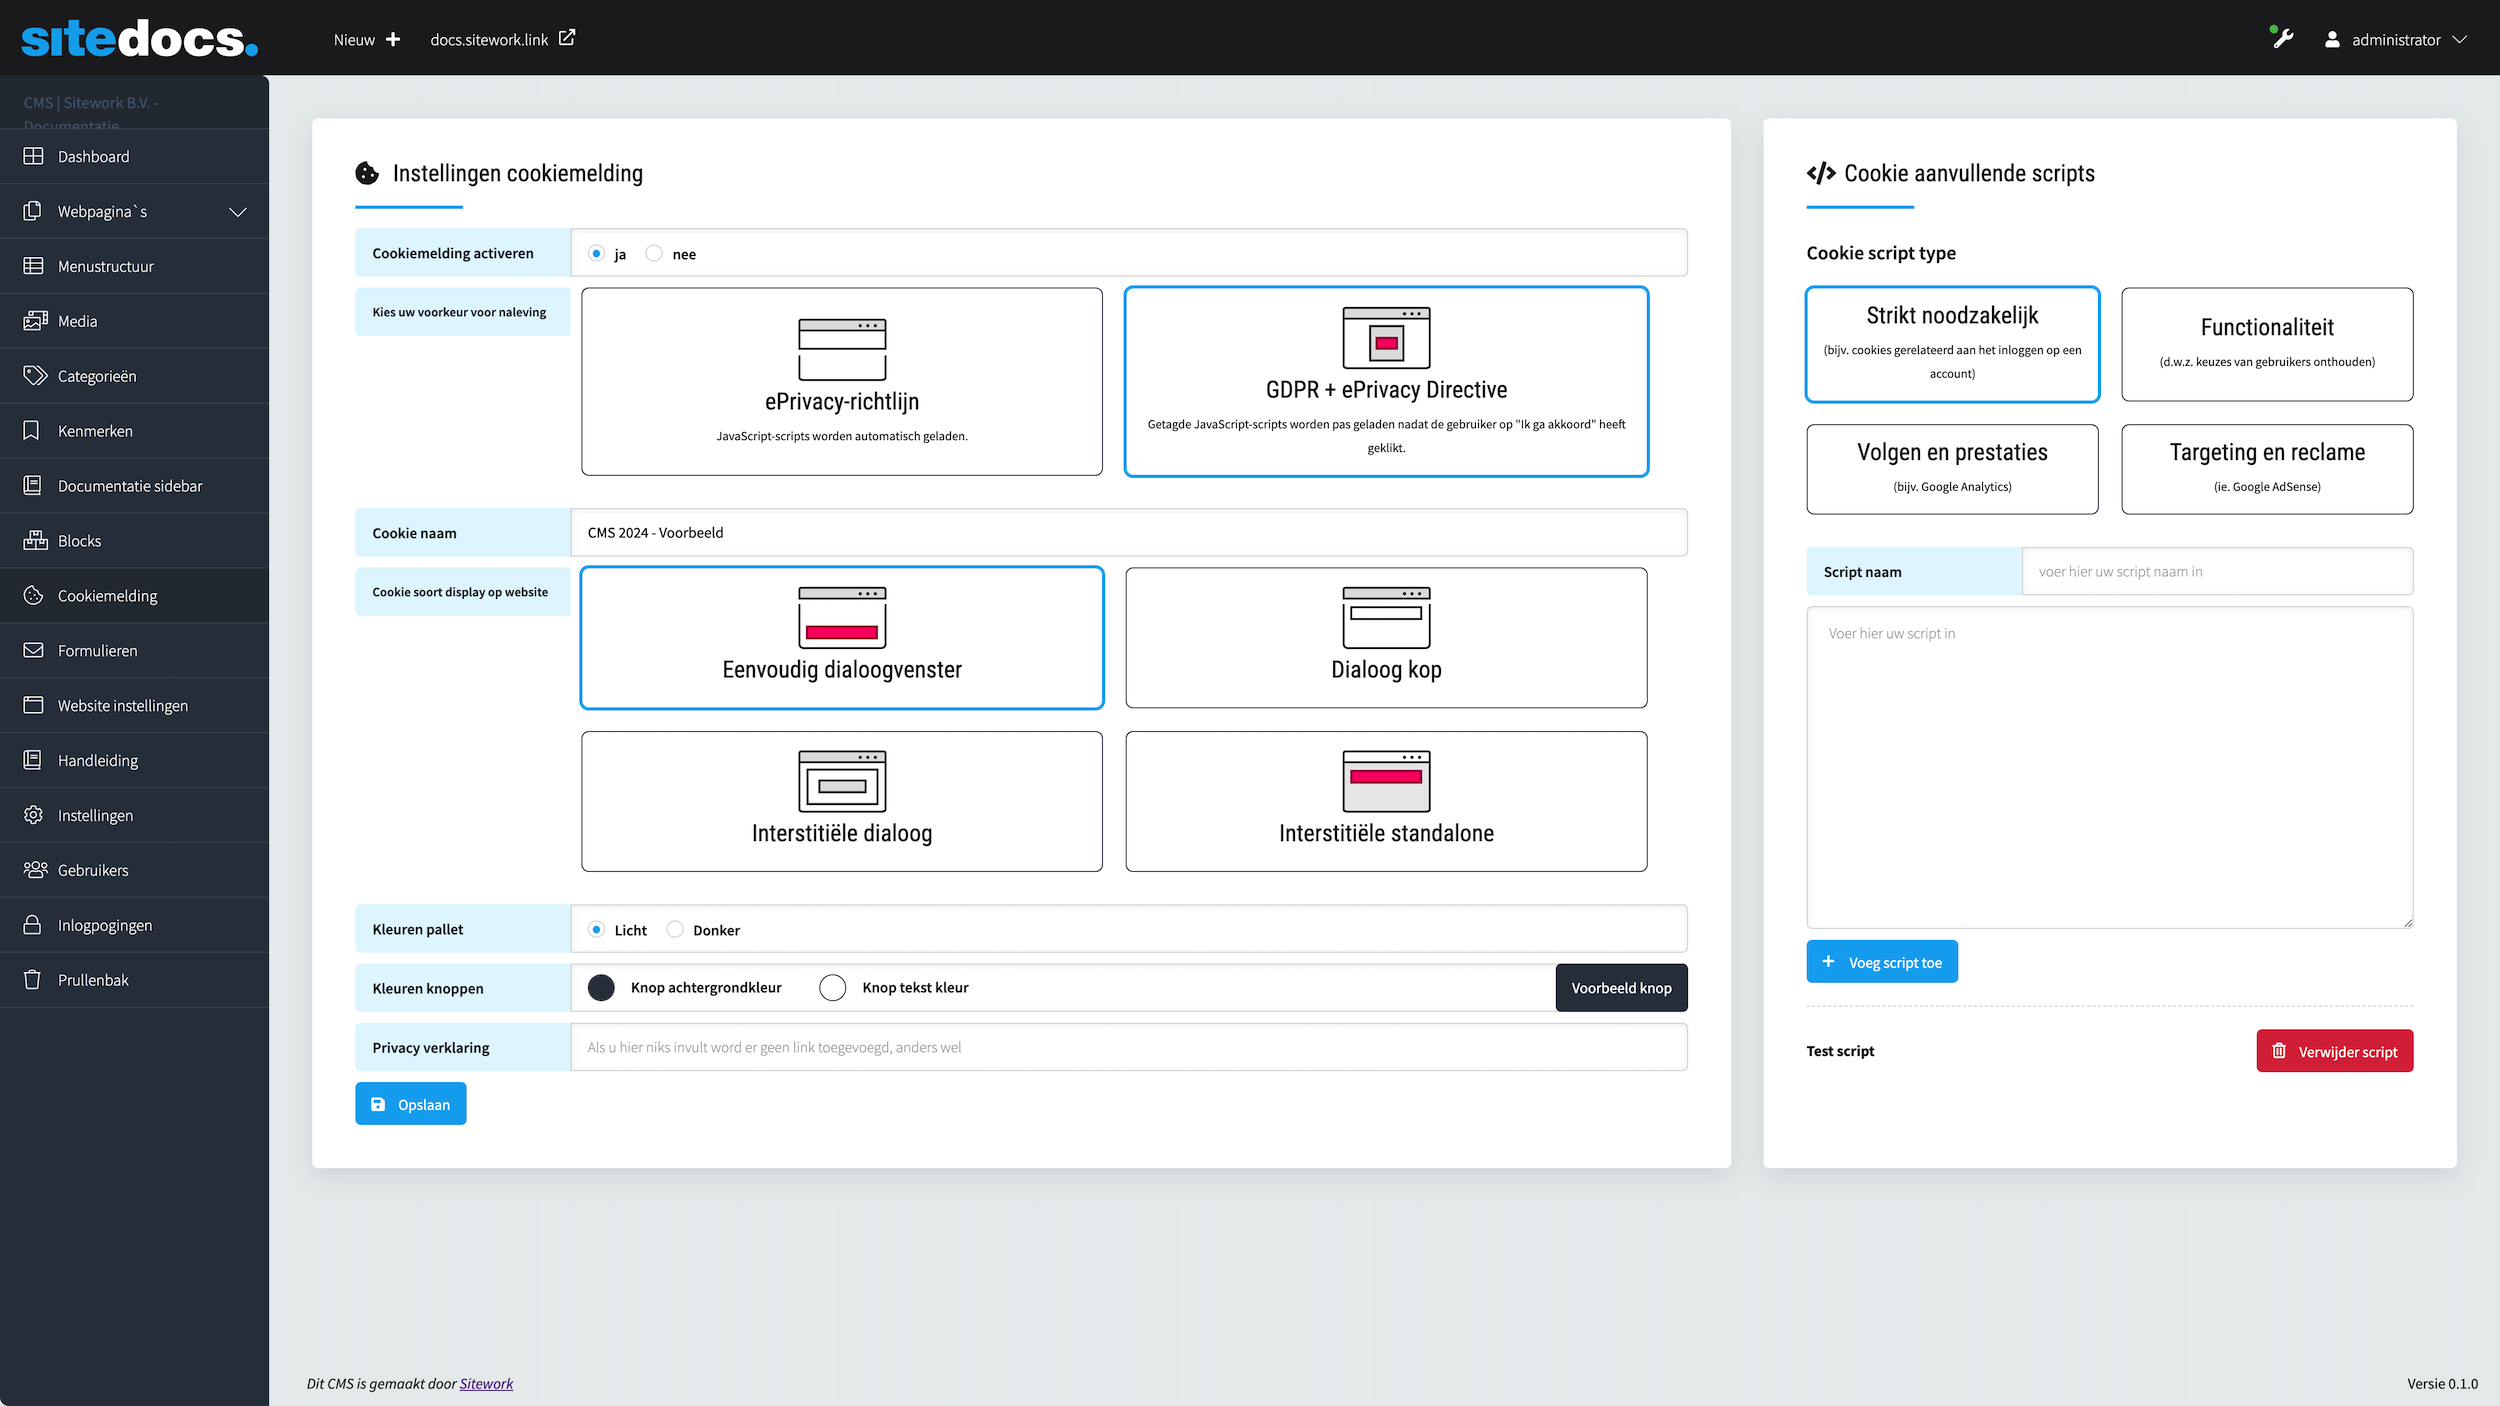2500x1406 pixels.
Task: Click the wrench tools icon in header
Action: tap(2282, 39)
